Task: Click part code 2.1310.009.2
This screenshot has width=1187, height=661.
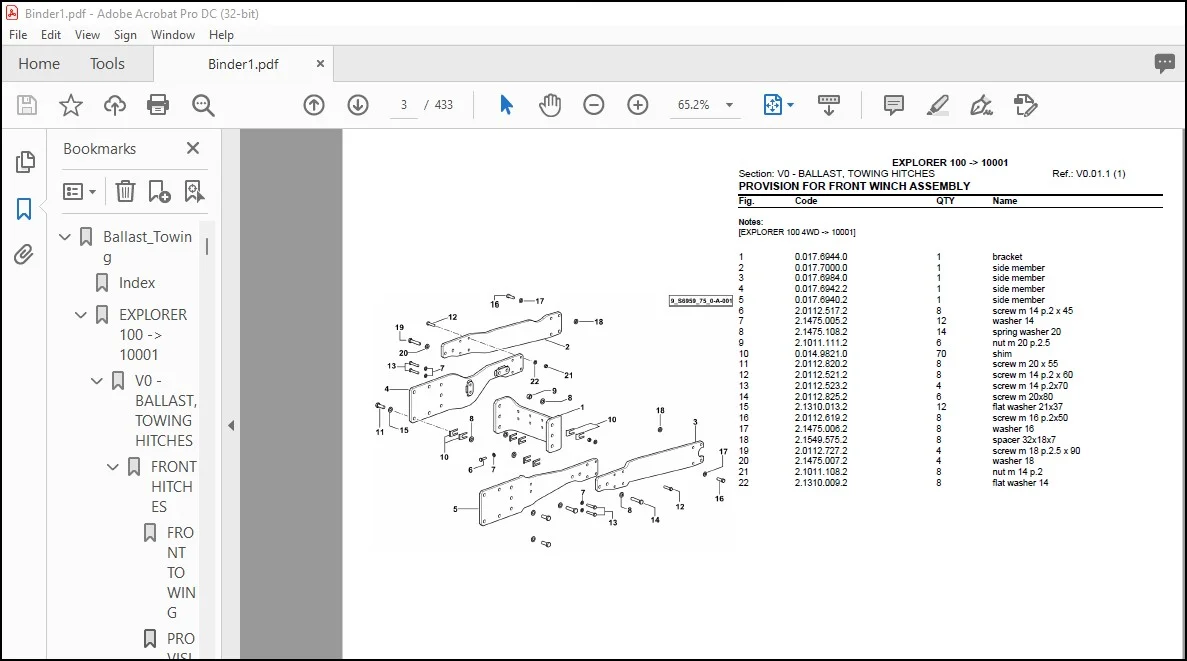Action: pos(821,482)
